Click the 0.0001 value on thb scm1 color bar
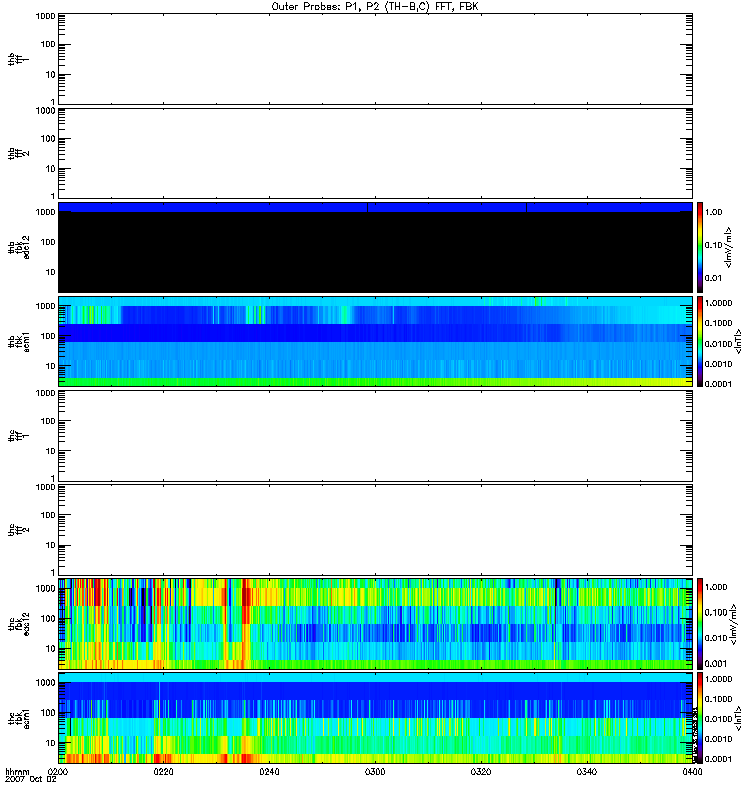The width and height of the screenshot is (750, 800). coord(718,384)
